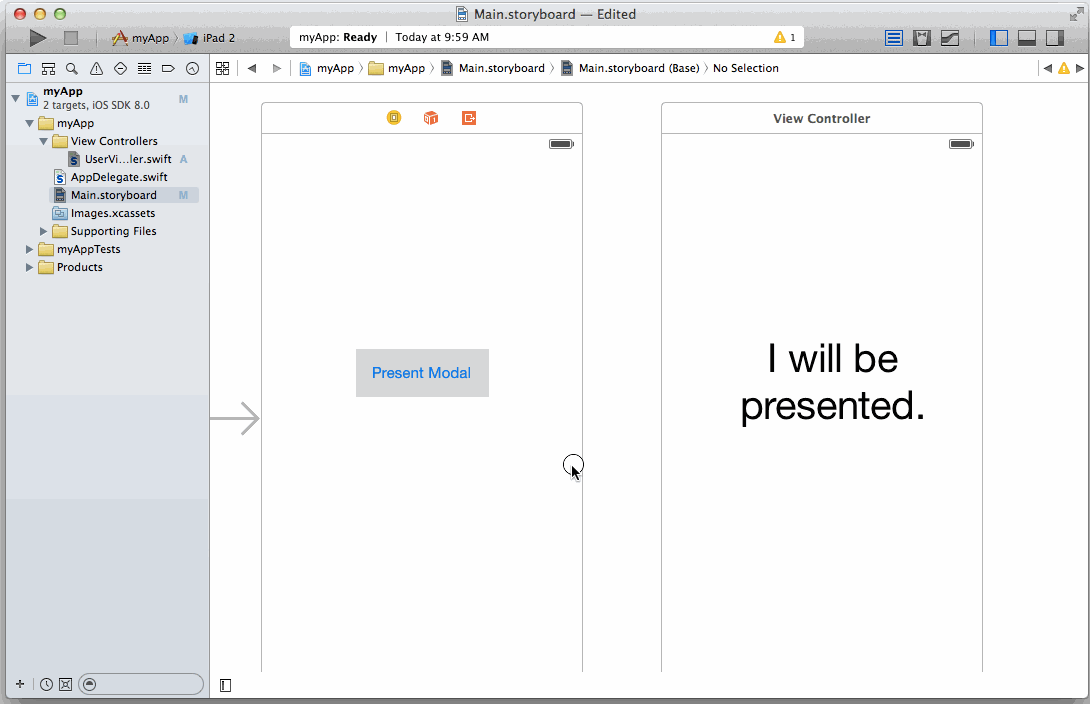
Task: Click the navigator filter search field
Action: click(x=141, y=685)
